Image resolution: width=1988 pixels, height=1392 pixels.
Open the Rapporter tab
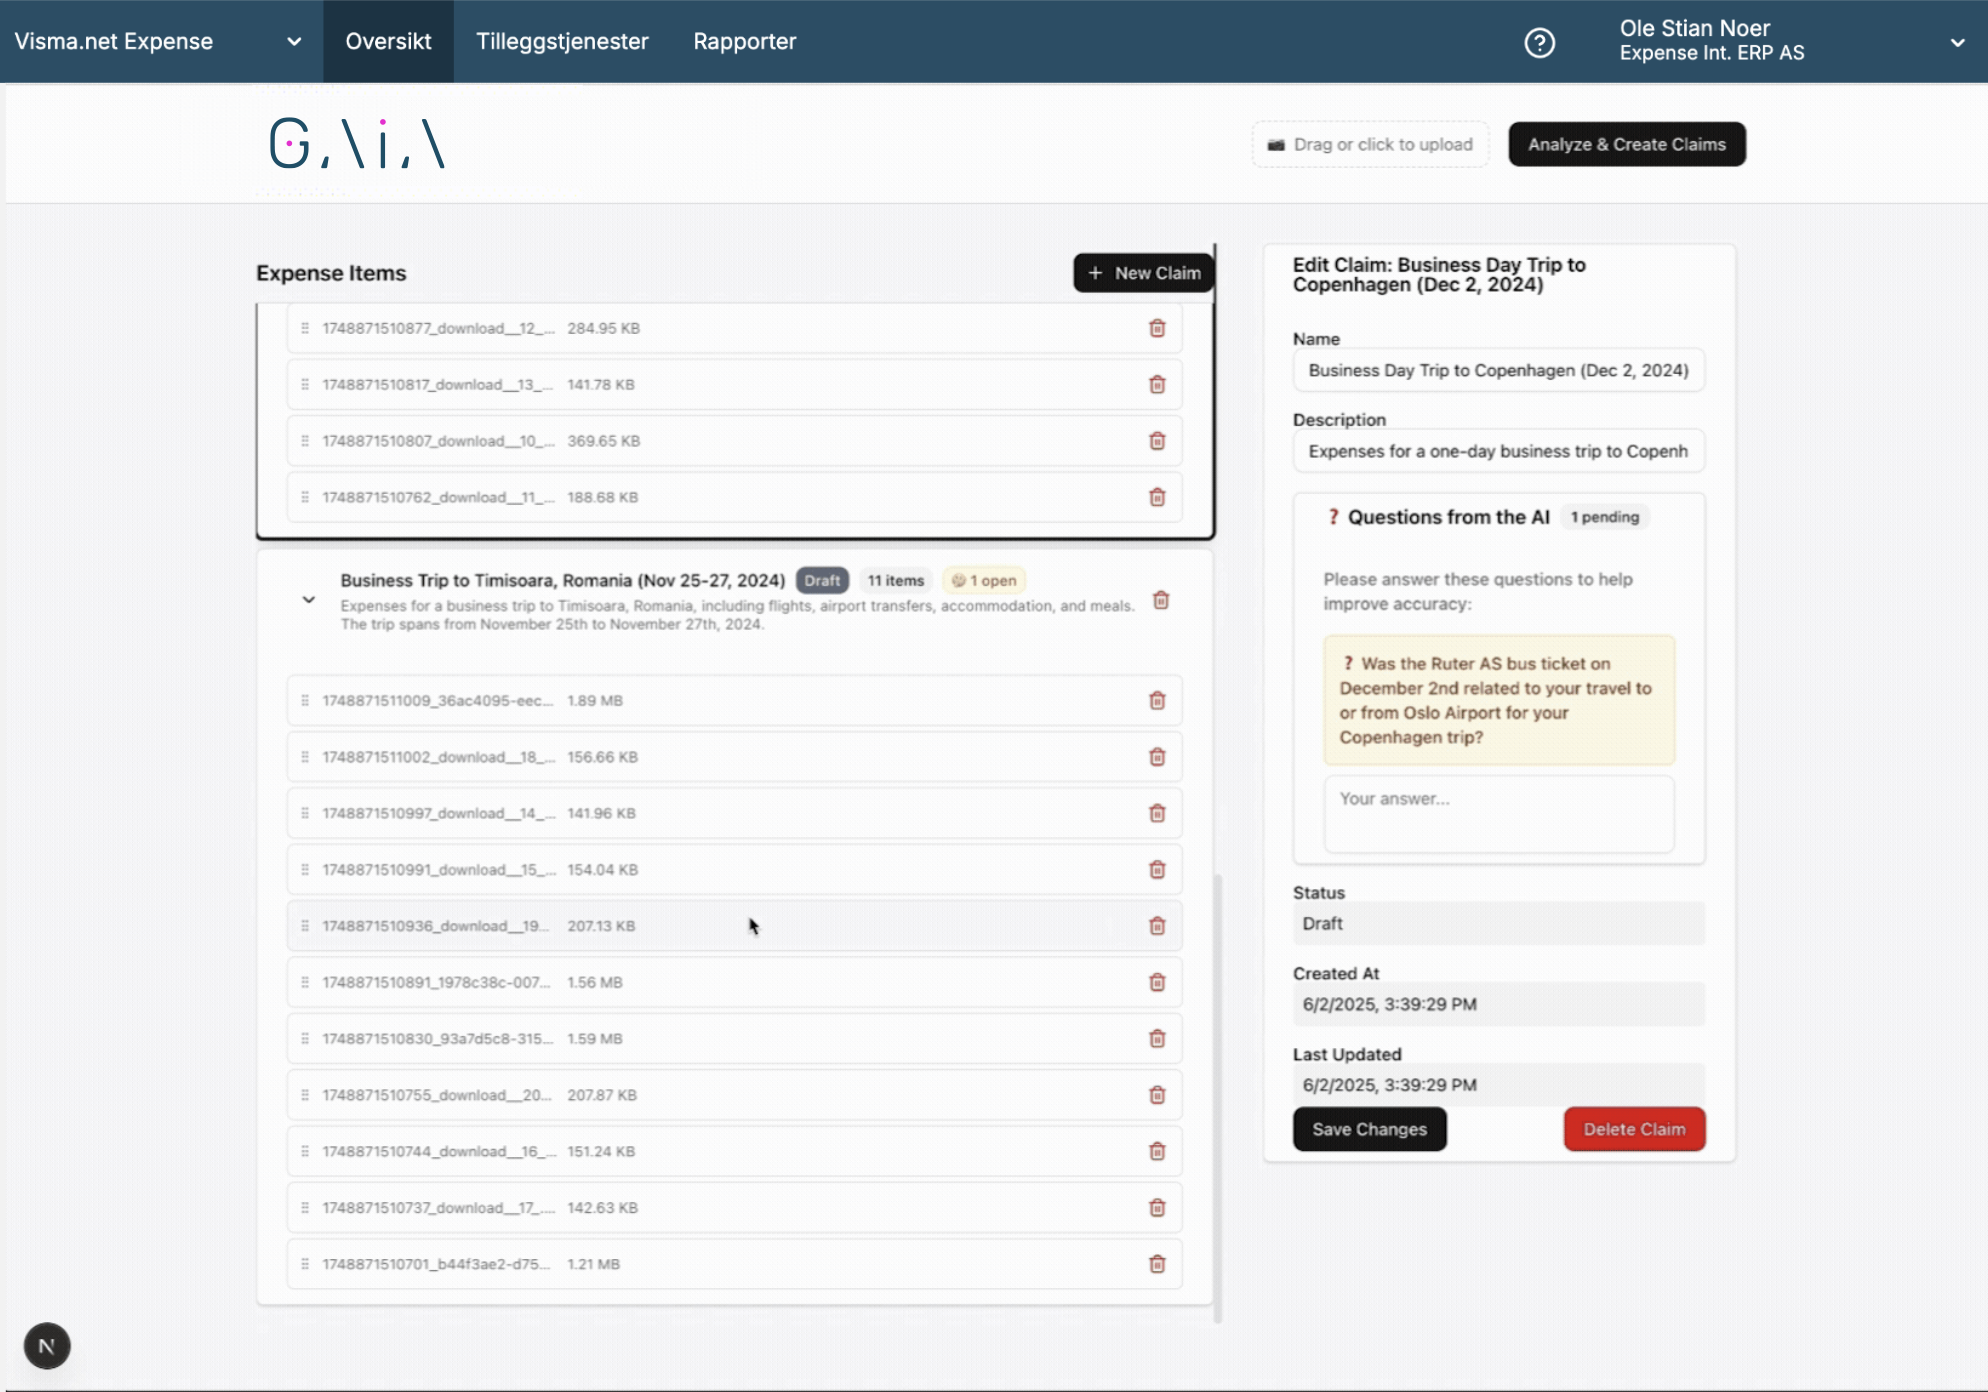tap(745, 42)
